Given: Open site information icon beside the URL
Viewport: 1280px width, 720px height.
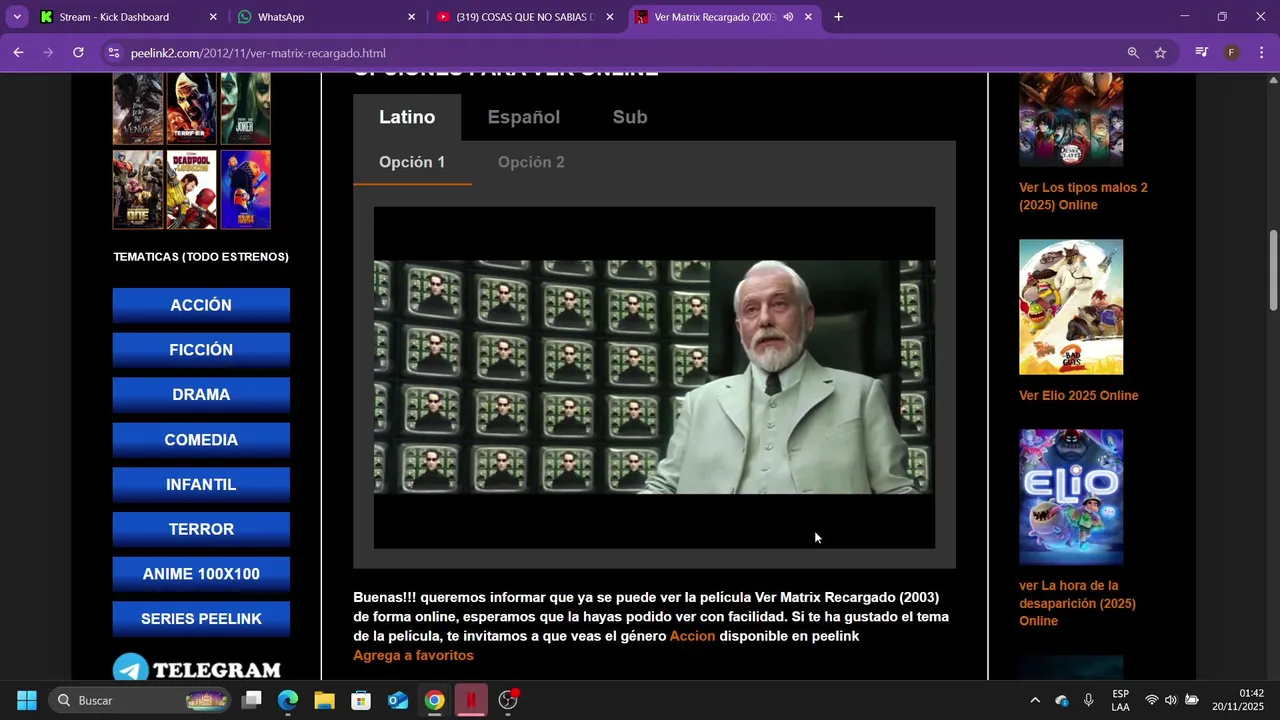Looking at the screenshot, I should 114,53.
